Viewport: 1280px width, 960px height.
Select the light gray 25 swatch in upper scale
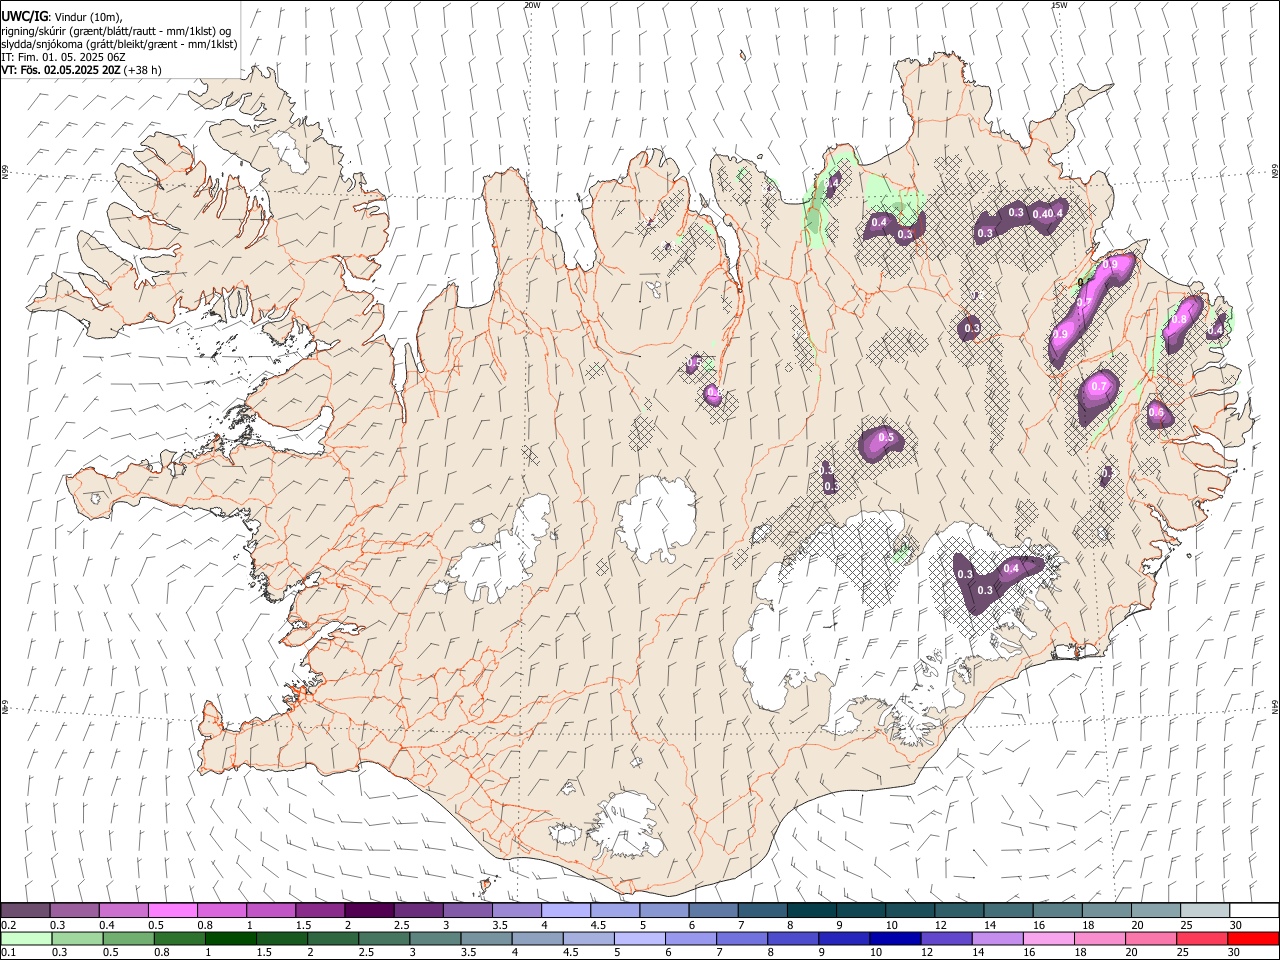[1205, 911]
